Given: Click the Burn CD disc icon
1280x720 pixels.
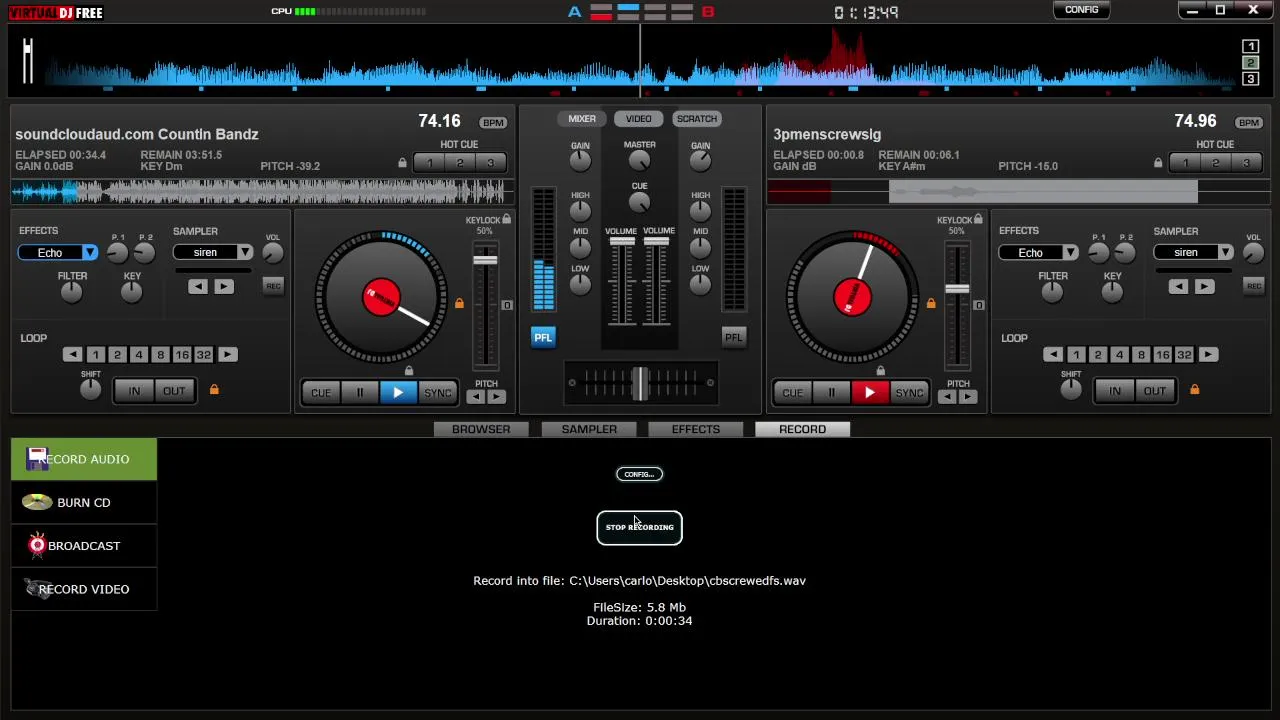Looking at the screenshot, I should click(37, 502).
